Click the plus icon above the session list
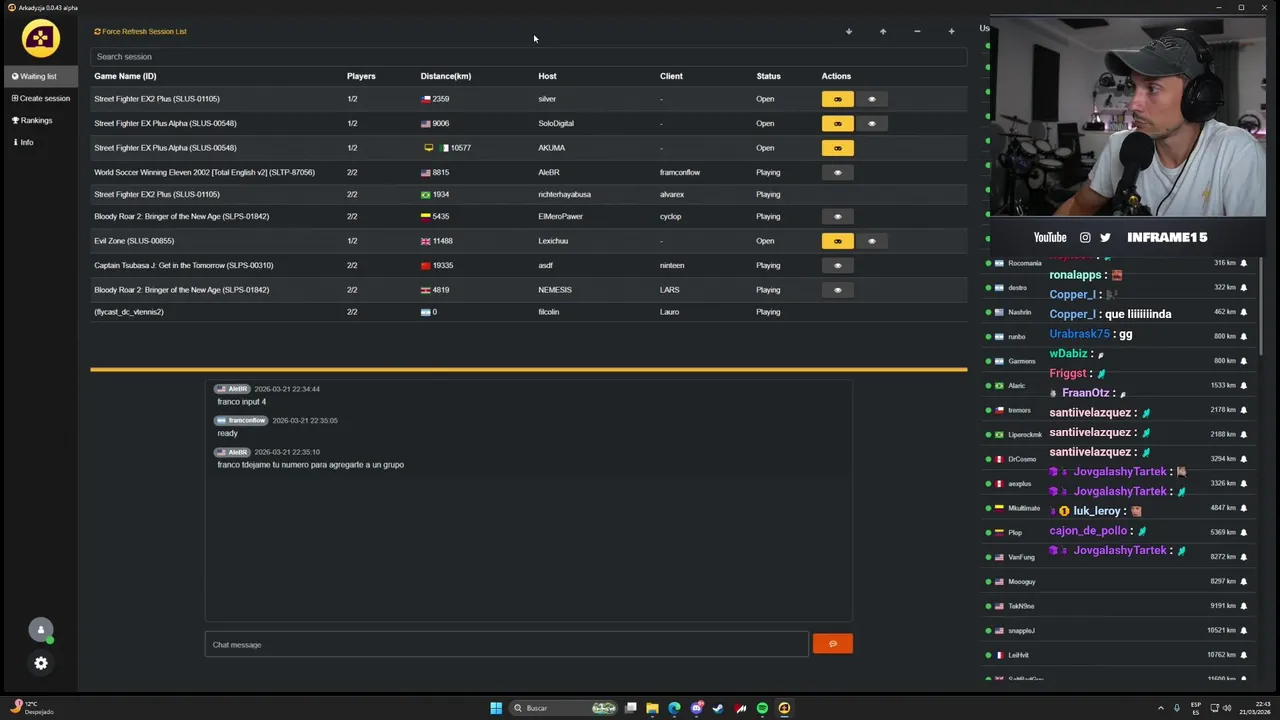Screen dimensions: 1280x720 [951, 31]
